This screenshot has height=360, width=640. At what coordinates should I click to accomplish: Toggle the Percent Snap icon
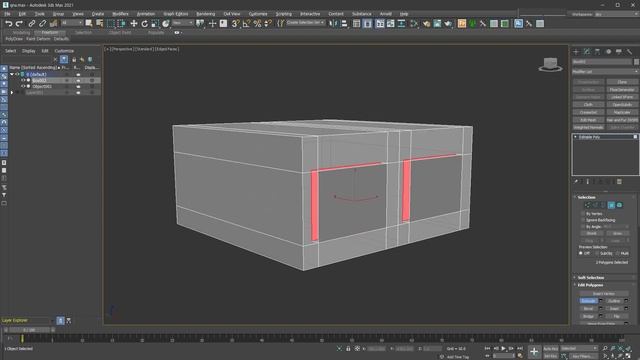257,24
